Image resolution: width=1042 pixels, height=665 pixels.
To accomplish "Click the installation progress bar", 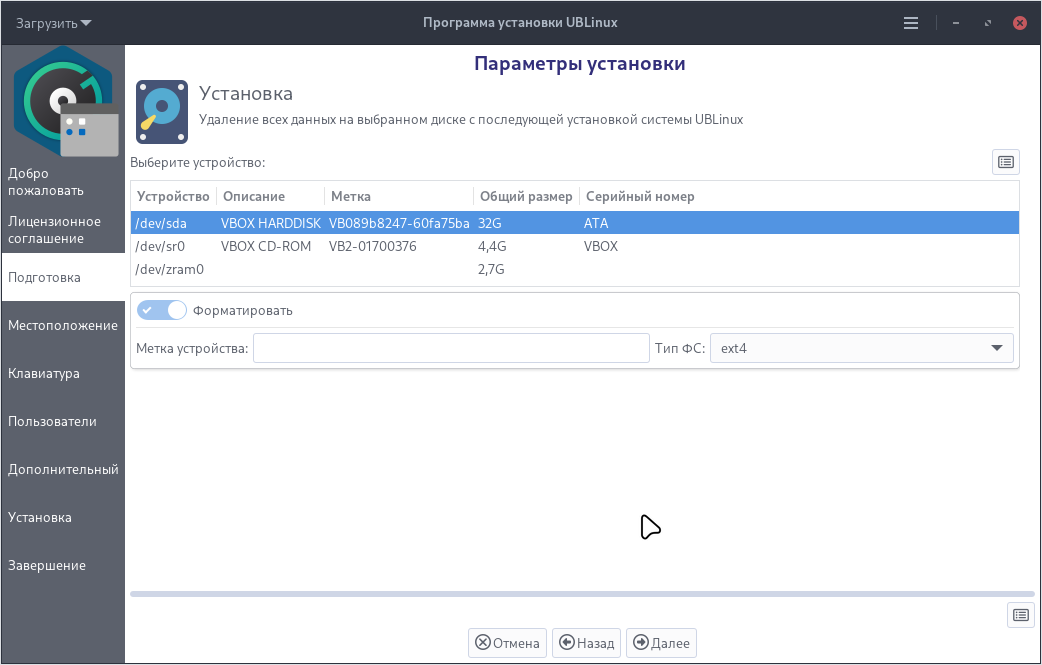I will point(582,594).
